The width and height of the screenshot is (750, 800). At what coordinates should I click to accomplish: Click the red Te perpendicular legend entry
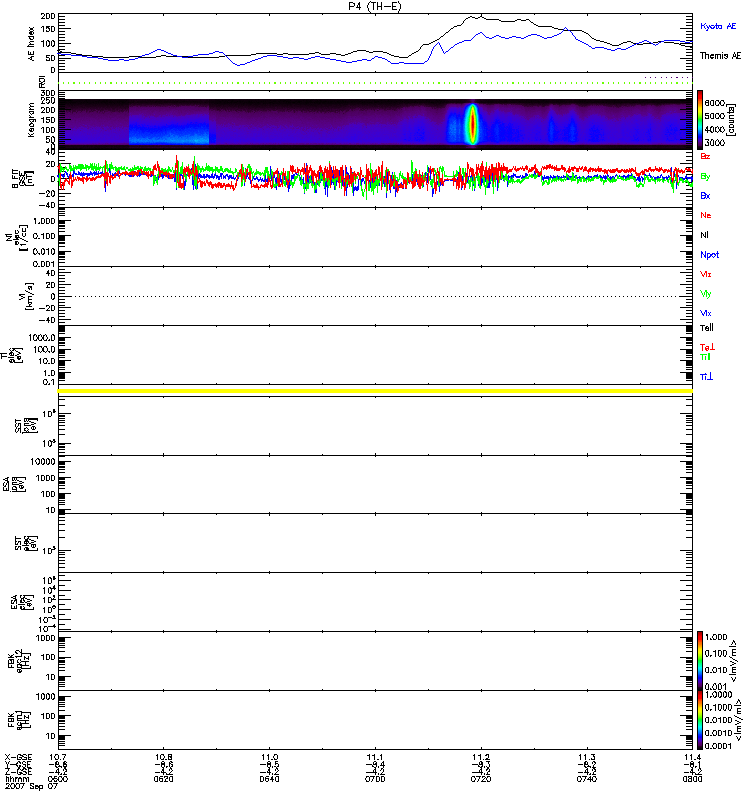coord(707,347)
